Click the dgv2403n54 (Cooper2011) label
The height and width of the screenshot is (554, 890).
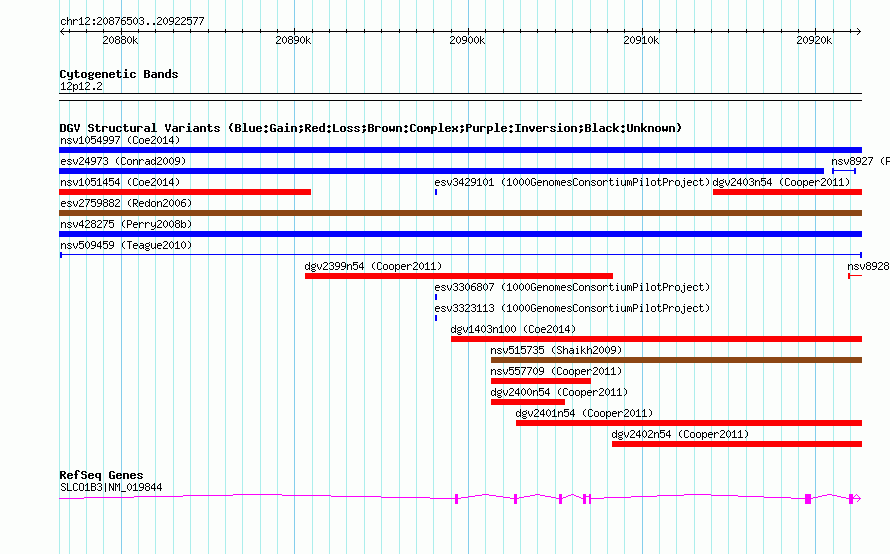point(781,182)
